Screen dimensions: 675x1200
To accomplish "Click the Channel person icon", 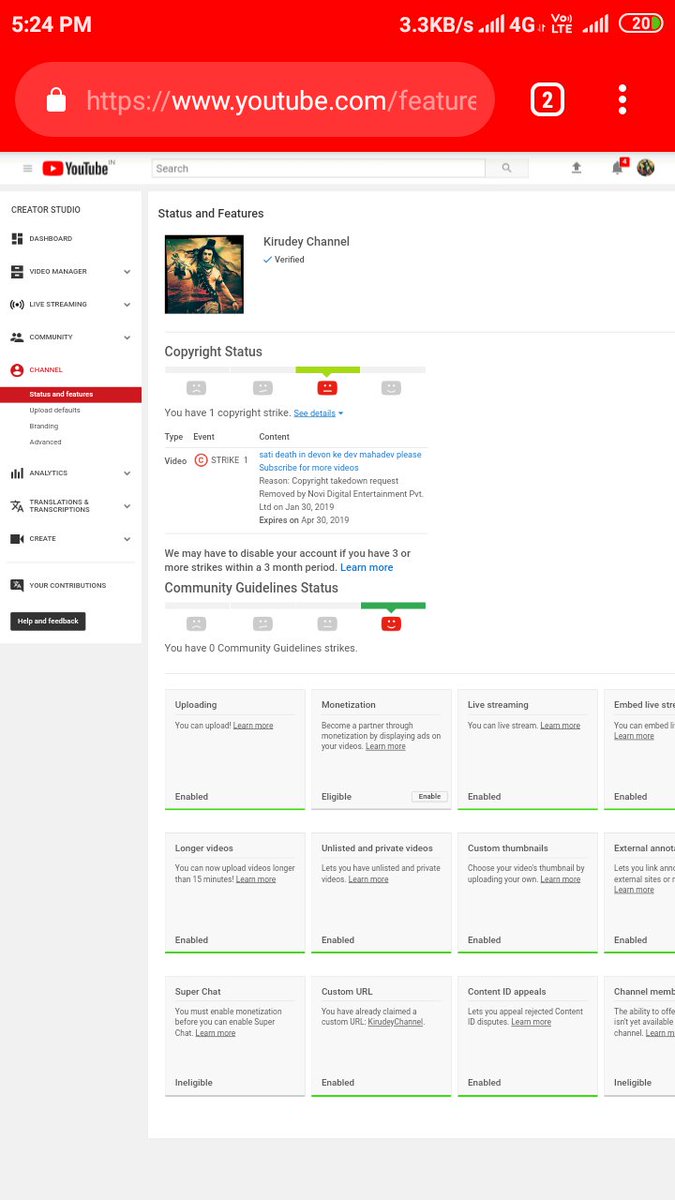I will point(17,370).
